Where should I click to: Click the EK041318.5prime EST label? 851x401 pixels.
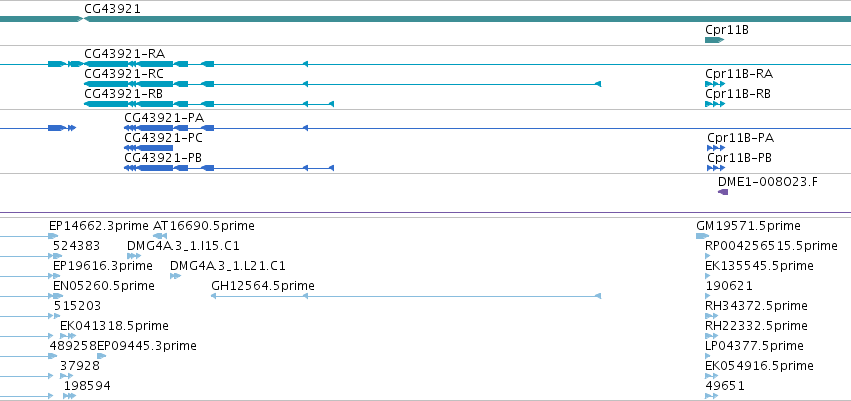(115, 326)
